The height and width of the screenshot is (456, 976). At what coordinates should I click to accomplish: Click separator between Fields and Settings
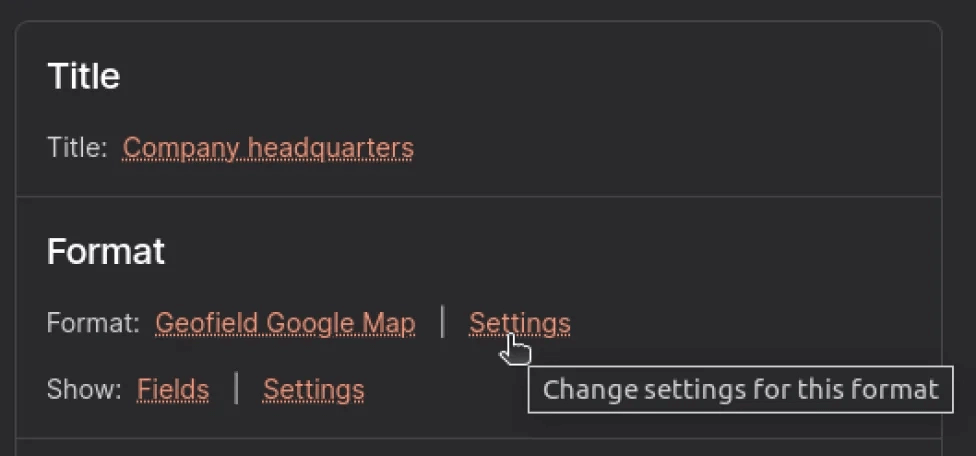236,388
